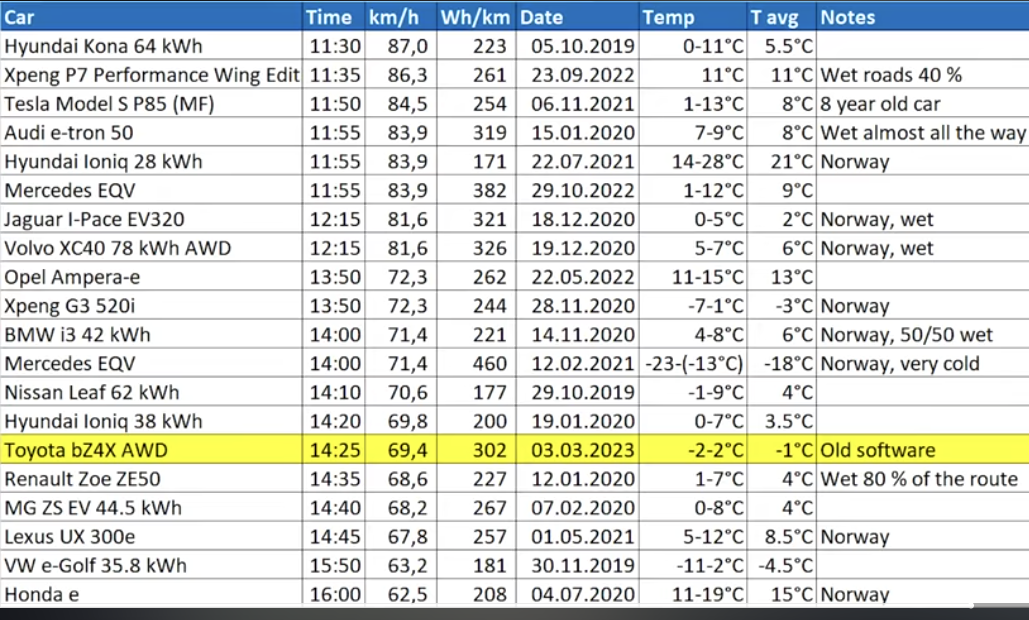Select the '13°C' average temperature cell
The height and width of the screenshot is (620, 1029).
782,277
